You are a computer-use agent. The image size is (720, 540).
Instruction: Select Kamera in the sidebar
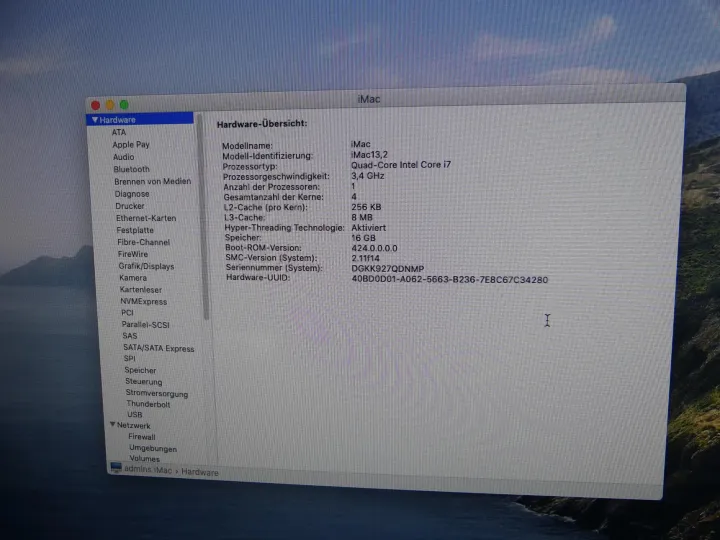click(x=133, y=278)
